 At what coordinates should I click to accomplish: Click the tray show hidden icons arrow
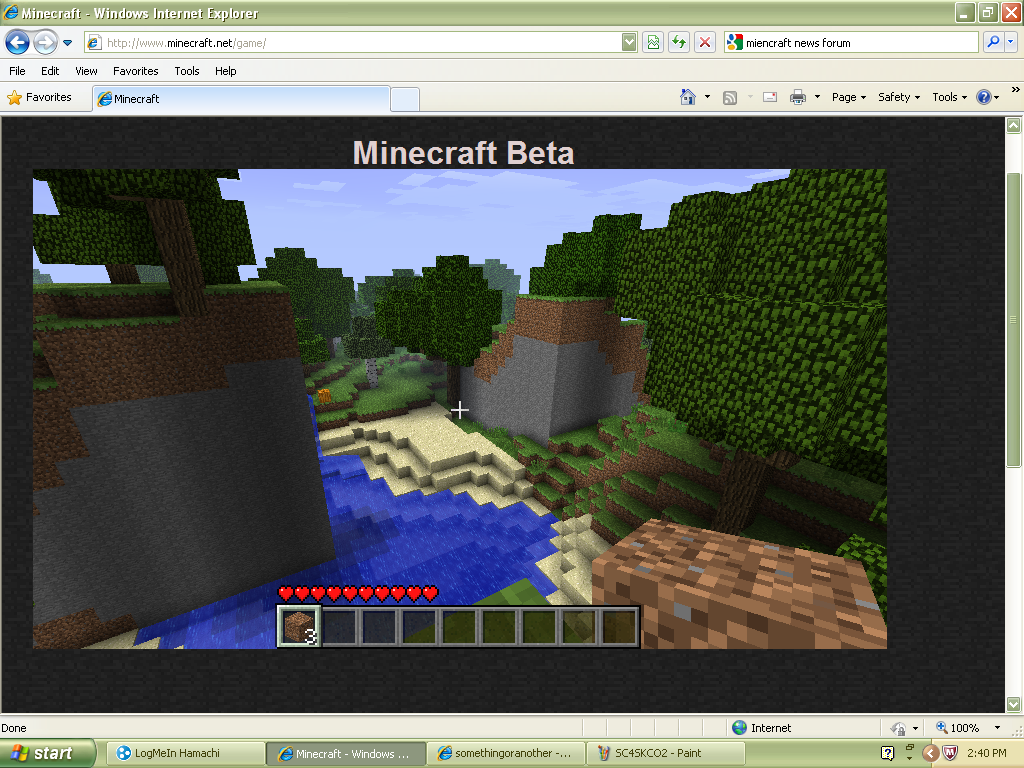(931, 753)
